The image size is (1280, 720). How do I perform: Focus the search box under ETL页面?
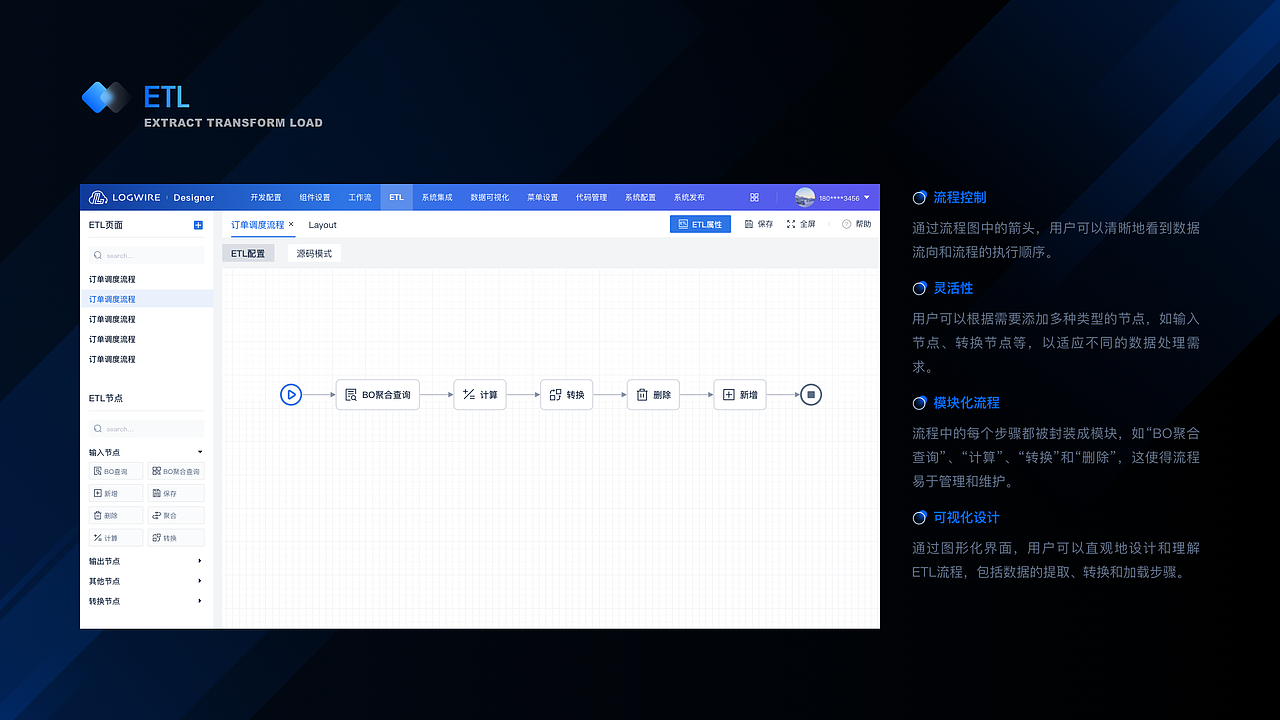pyautogui.click(x=146, y=255)
